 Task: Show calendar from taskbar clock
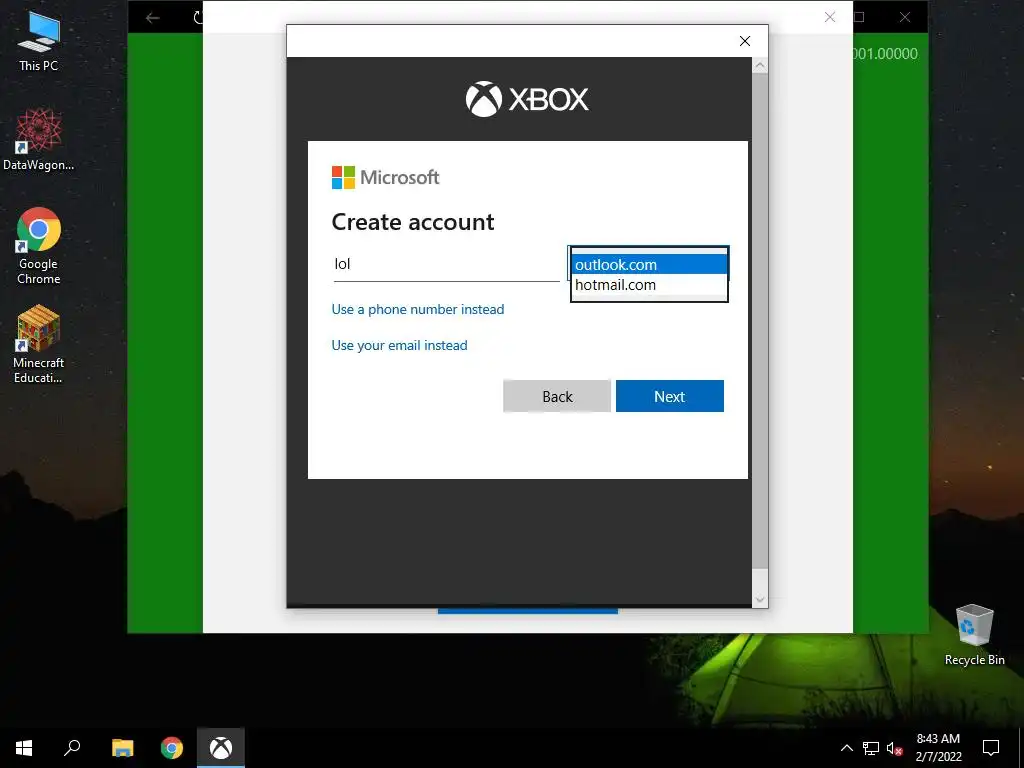[x=938, y=748]
